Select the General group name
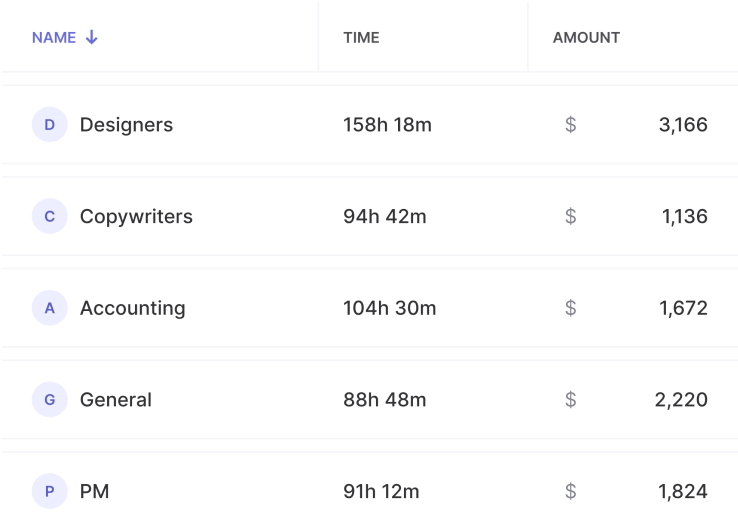 116,400
